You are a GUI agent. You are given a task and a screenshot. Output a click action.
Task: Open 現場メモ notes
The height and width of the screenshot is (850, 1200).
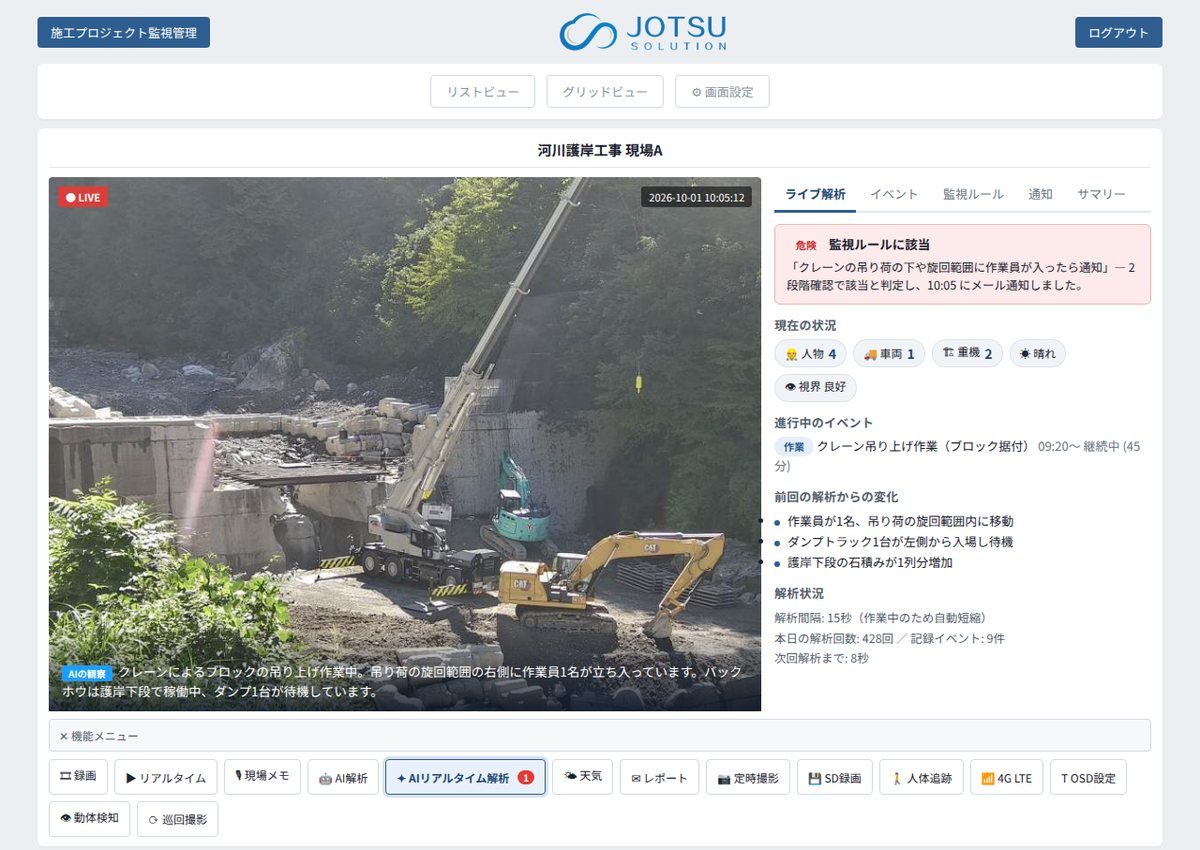click(x=262, y=777)
